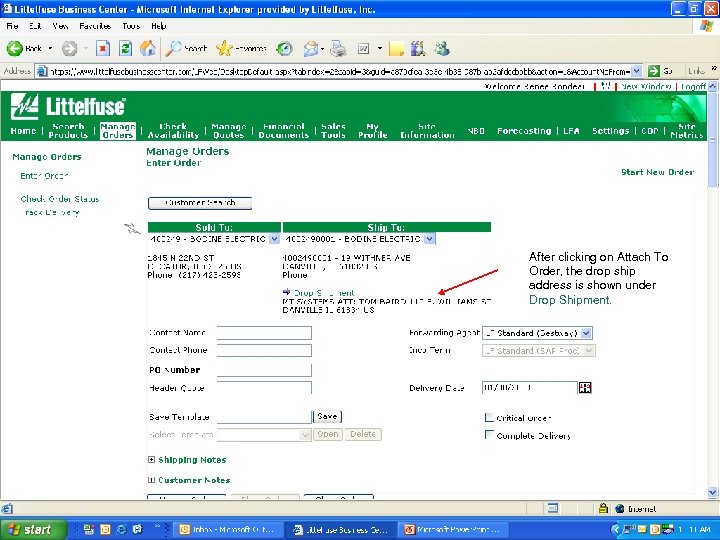
Task: Open the Tools menu
Action: pyautogui.click(x=131, y=26)
